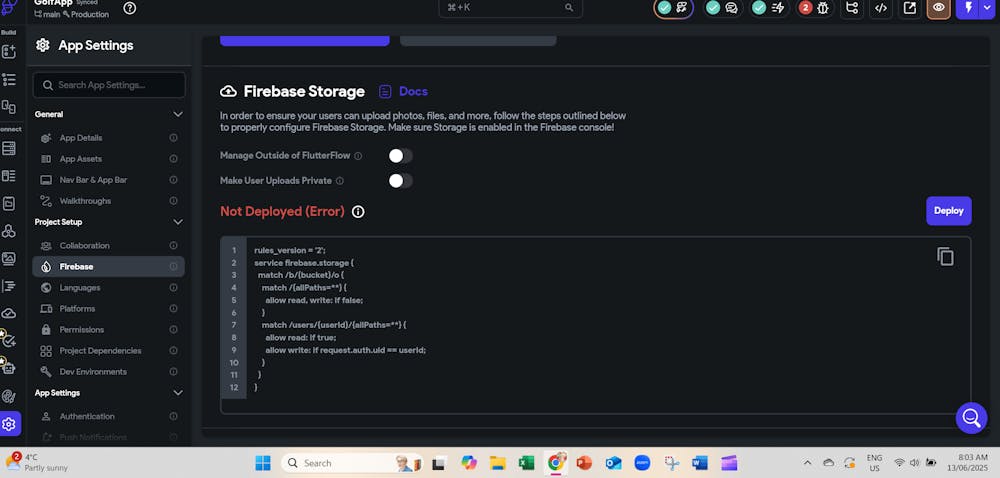The height and width of the screenshot is (478, 1000).
Task: Open App Assets settings
Action: click(108, 159)
